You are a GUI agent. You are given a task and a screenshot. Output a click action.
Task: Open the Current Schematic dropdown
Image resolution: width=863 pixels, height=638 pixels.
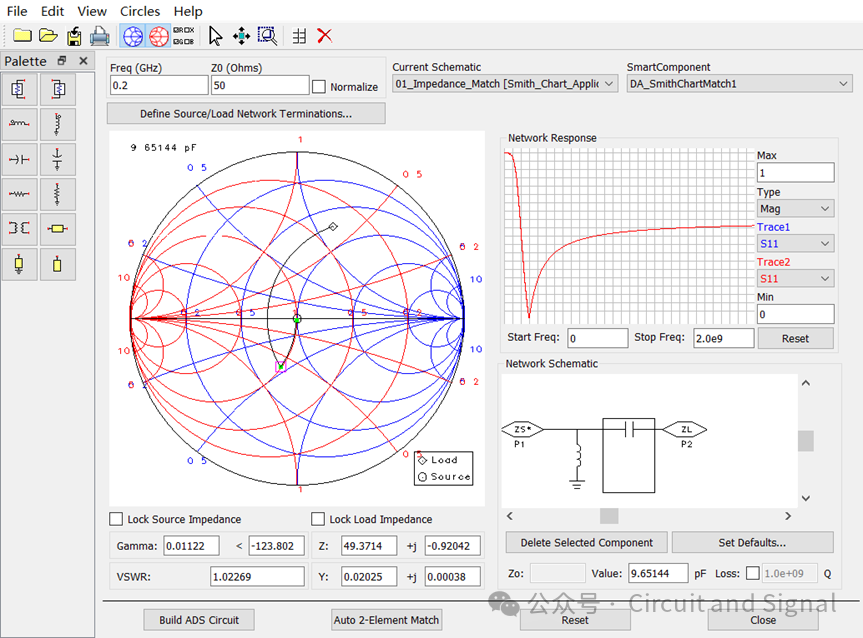[x=505, y=84]
